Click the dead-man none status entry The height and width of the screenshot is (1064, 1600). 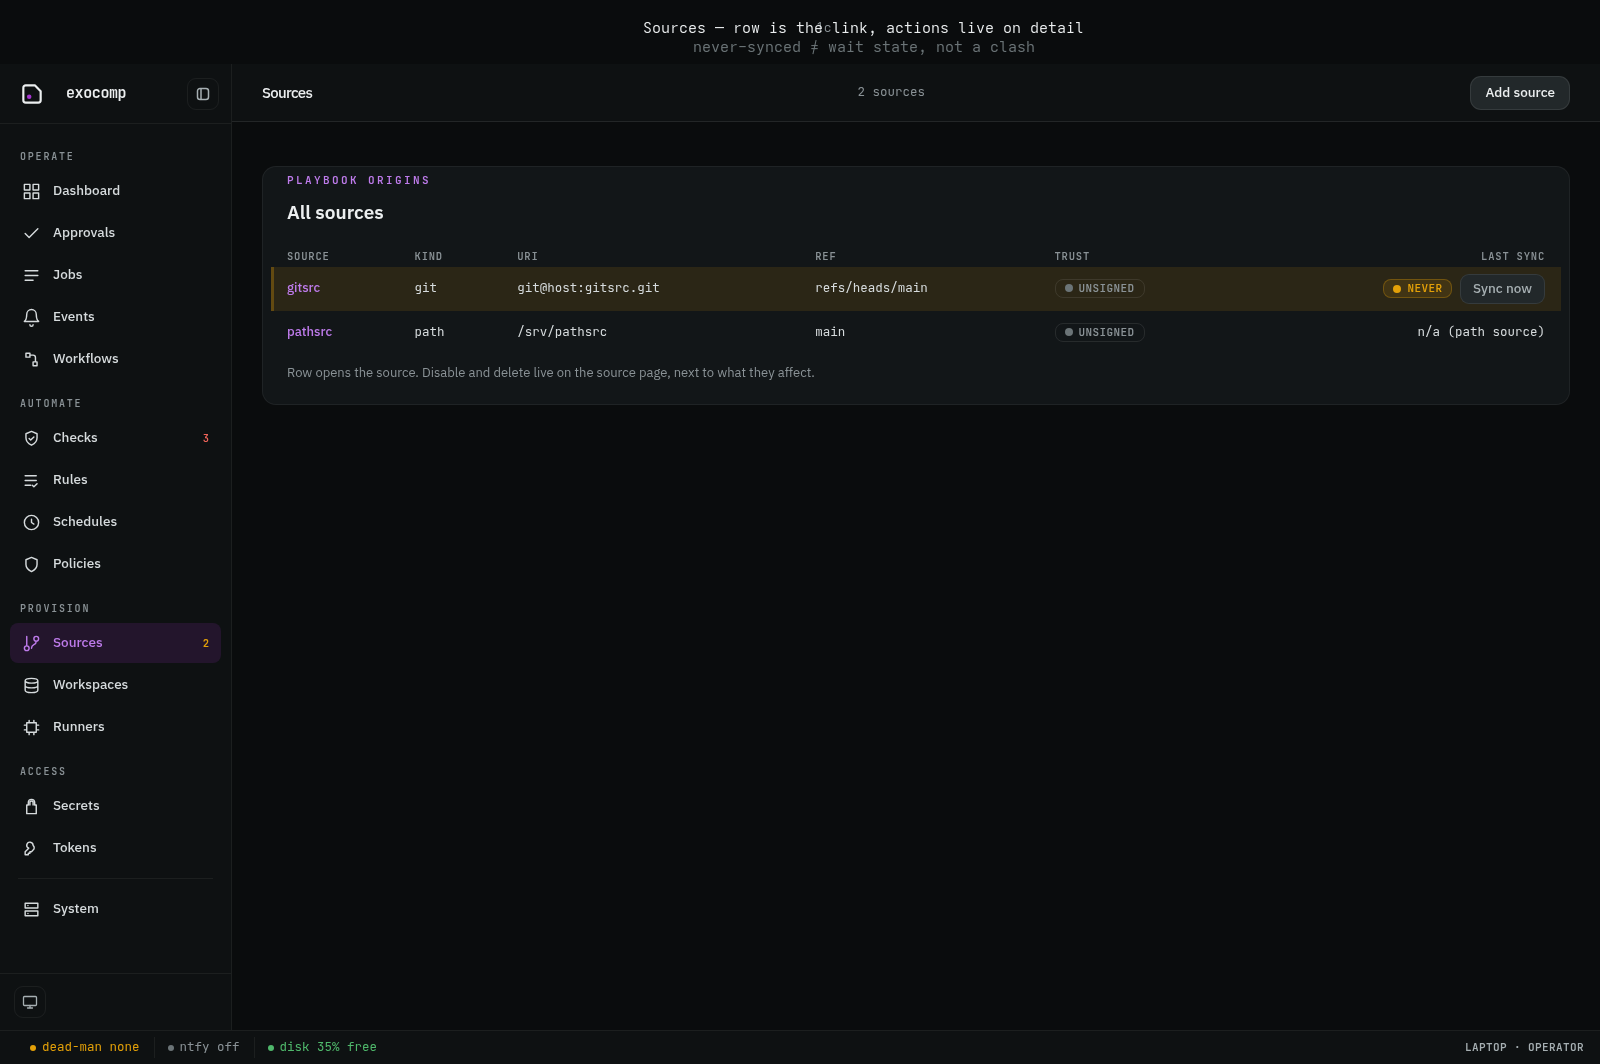[85, 1047]
